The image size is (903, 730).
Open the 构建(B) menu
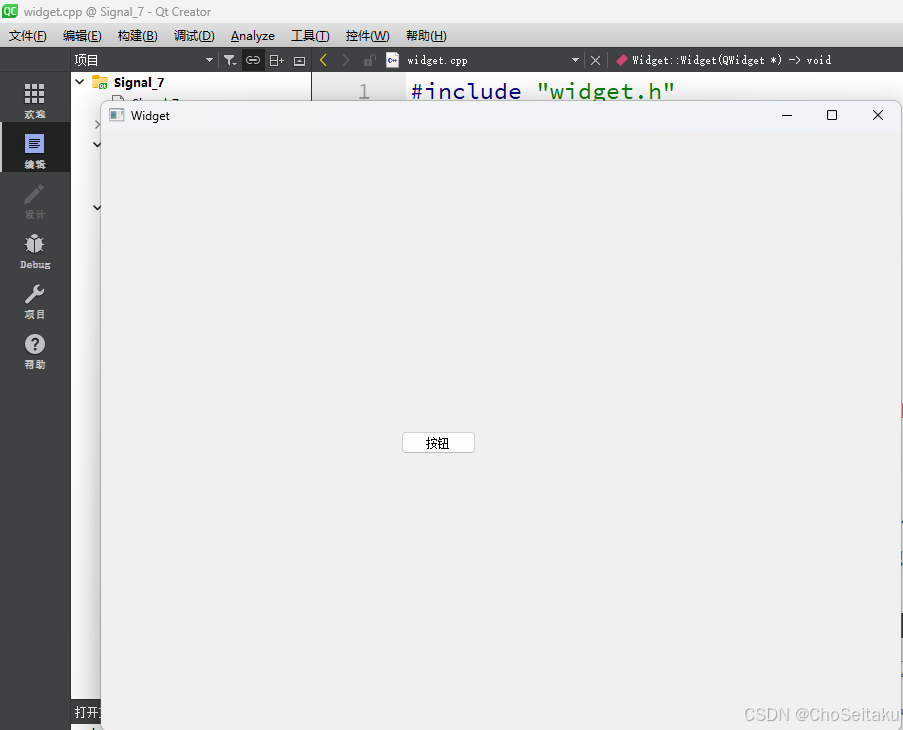(x=137, y=36)
